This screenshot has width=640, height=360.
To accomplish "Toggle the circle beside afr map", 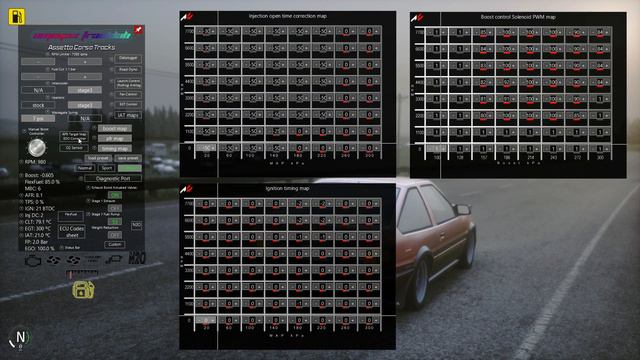I will click(x=94, y=138).
